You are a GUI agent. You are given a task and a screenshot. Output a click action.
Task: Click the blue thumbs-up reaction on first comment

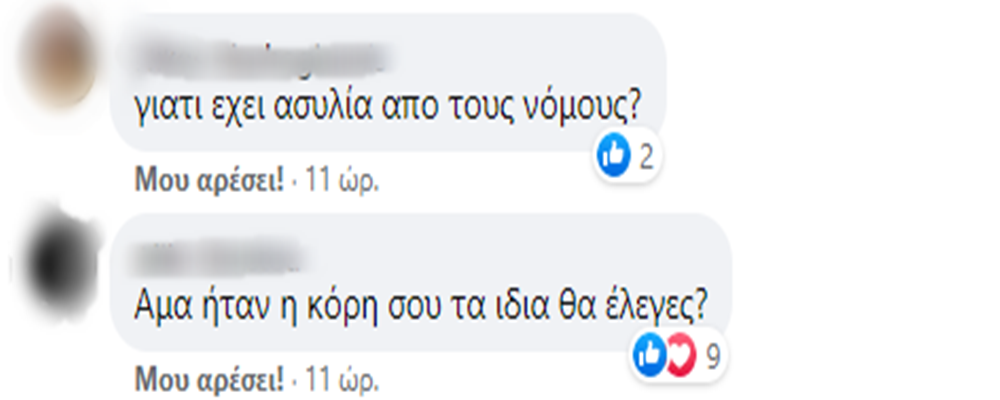(x=613, y=156)
